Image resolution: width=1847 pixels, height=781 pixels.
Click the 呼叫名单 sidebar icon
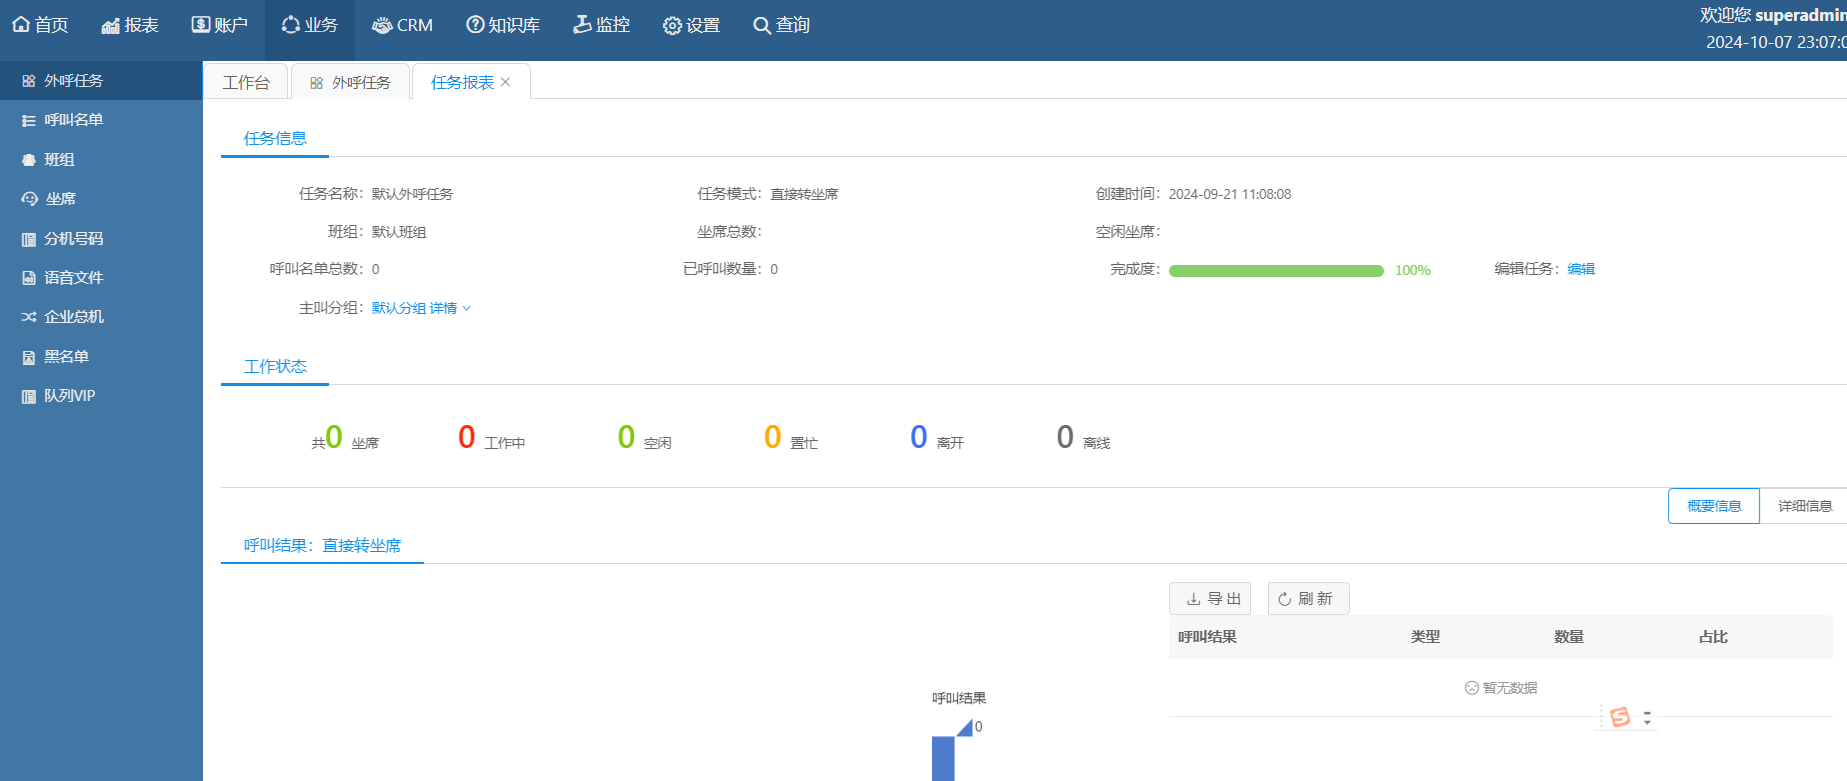click(x=29, y=120)
